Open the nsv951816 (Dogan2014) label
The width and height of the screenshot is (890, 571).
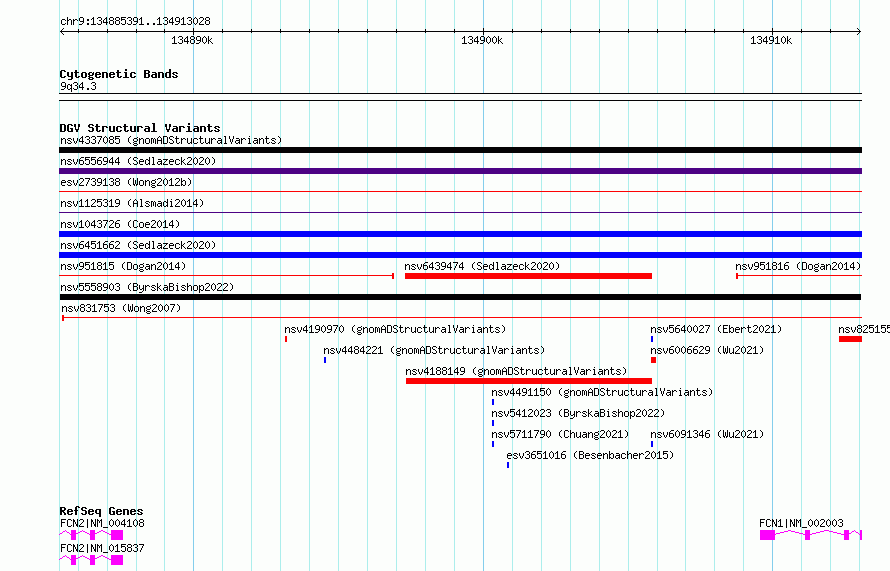(798, 266)
